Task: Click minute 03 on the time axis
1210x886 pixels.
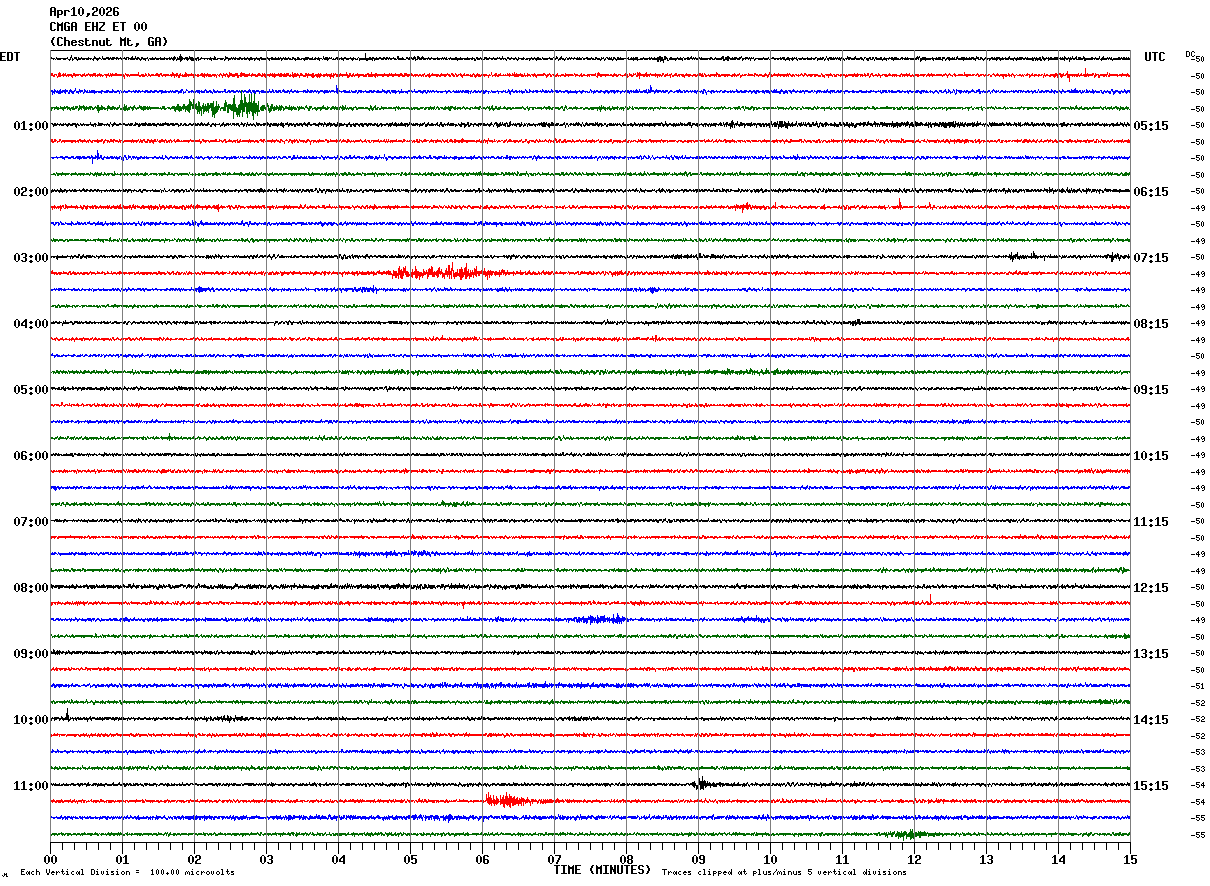Action: coord(266,859)
